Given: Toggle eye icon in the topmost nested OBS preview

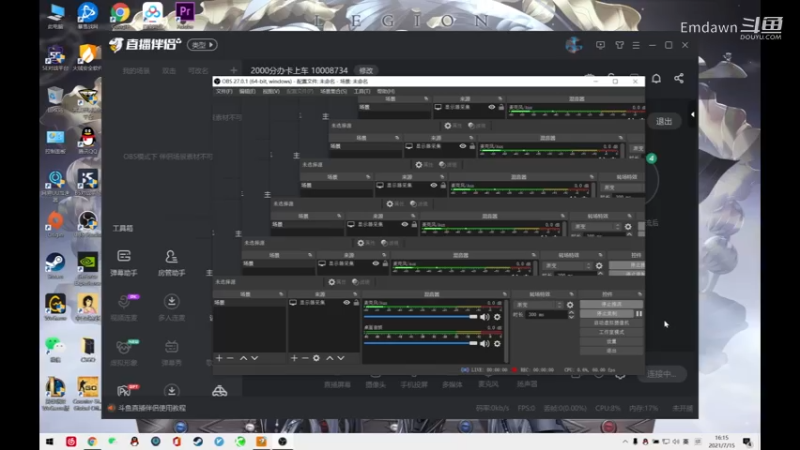Looking at the screenshot, I should click(491, 107).
